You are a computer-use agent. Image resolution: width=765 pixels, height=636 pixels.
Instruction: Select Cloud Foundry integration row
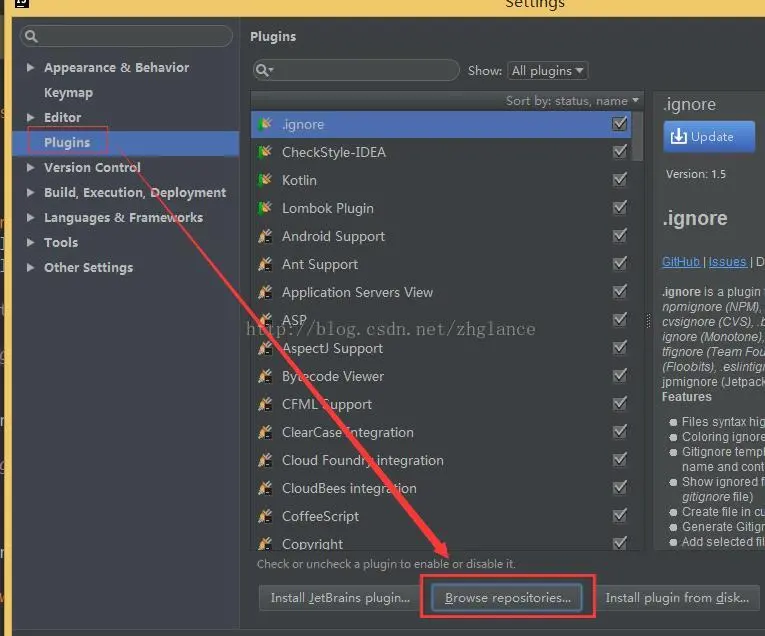pos(442,460)
